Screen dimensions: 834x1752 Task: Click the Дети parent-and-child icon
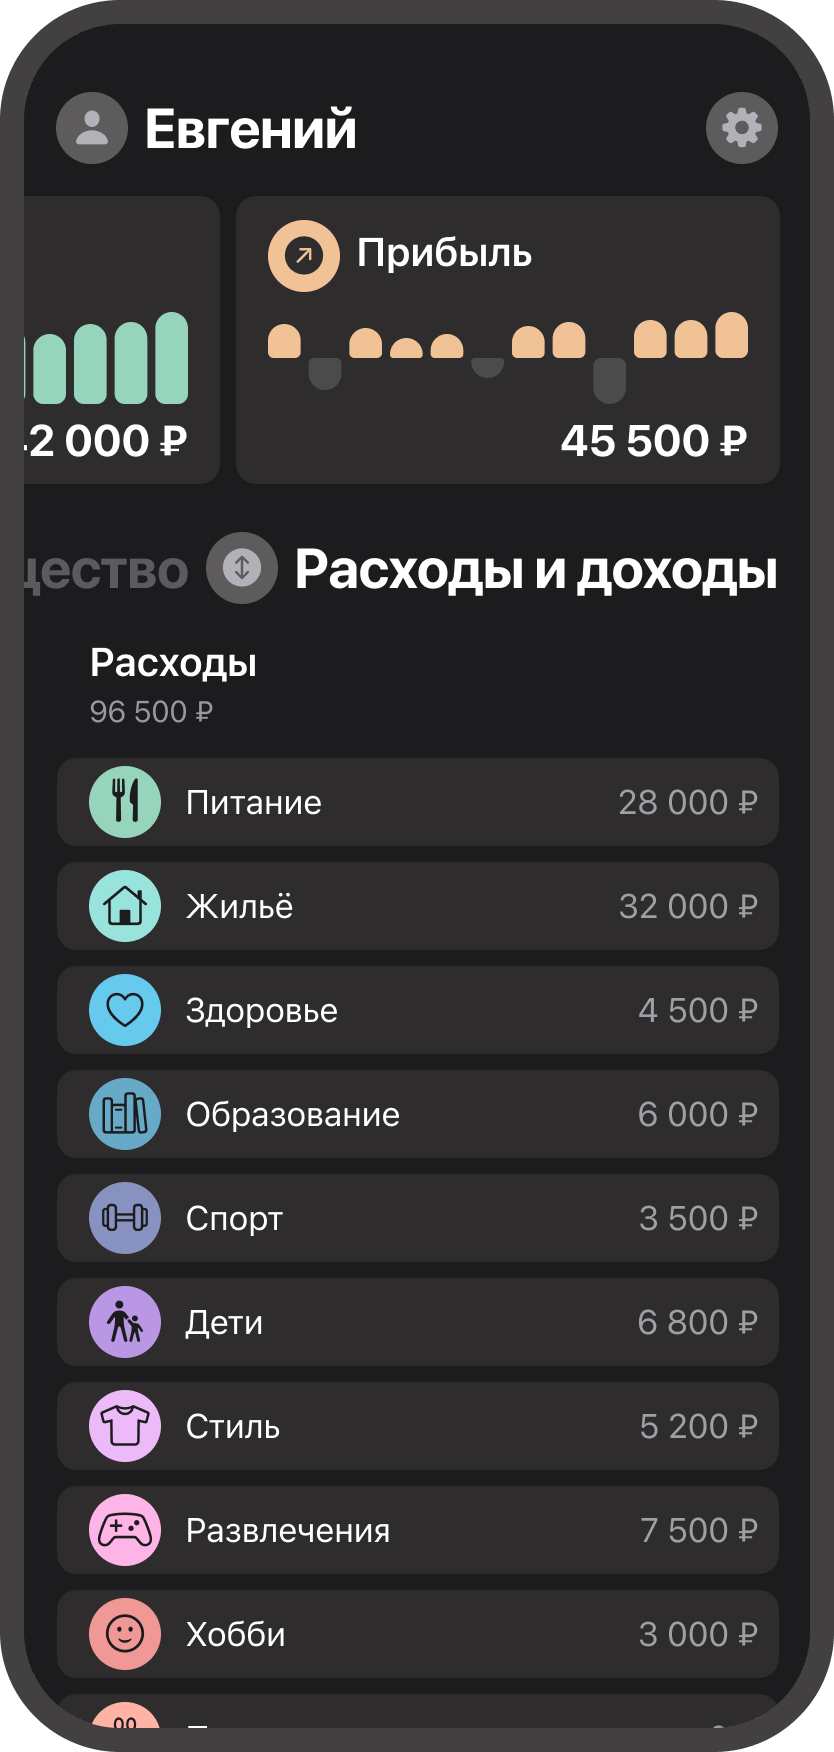(125, 1322)
